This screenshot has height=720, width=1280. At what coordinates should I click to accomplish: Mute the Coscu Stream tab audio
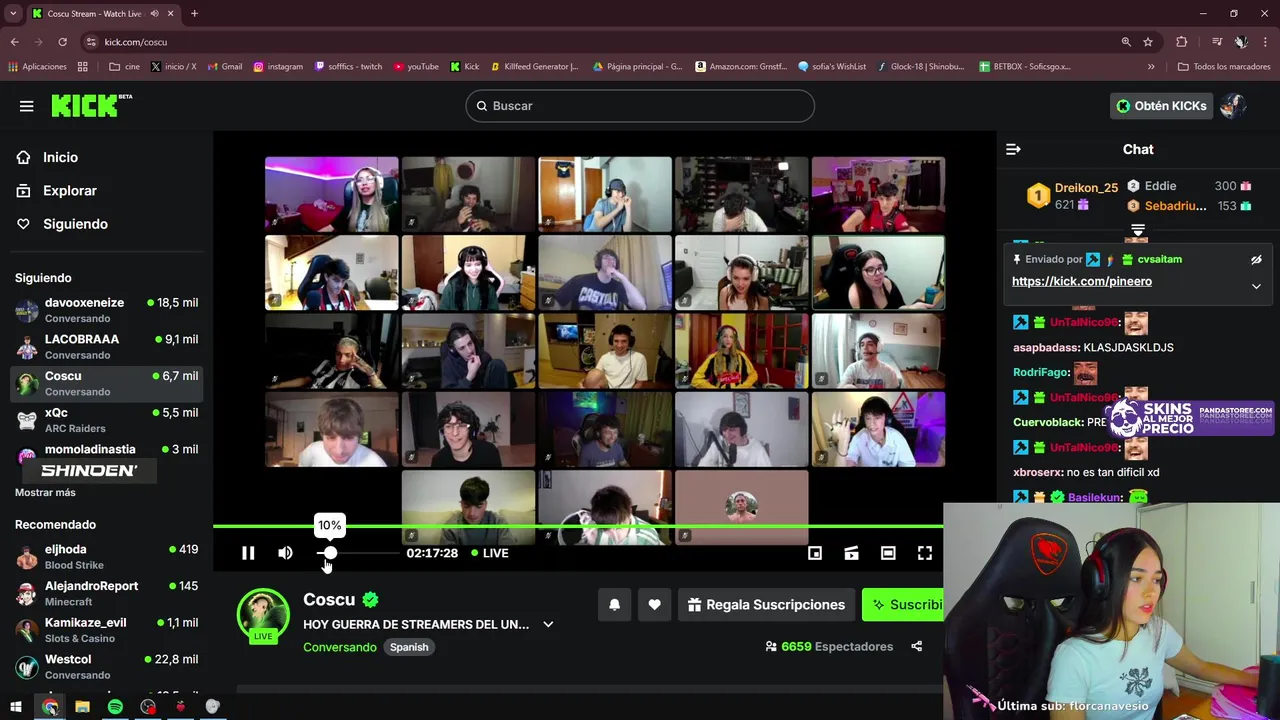[x=154, y=14]
